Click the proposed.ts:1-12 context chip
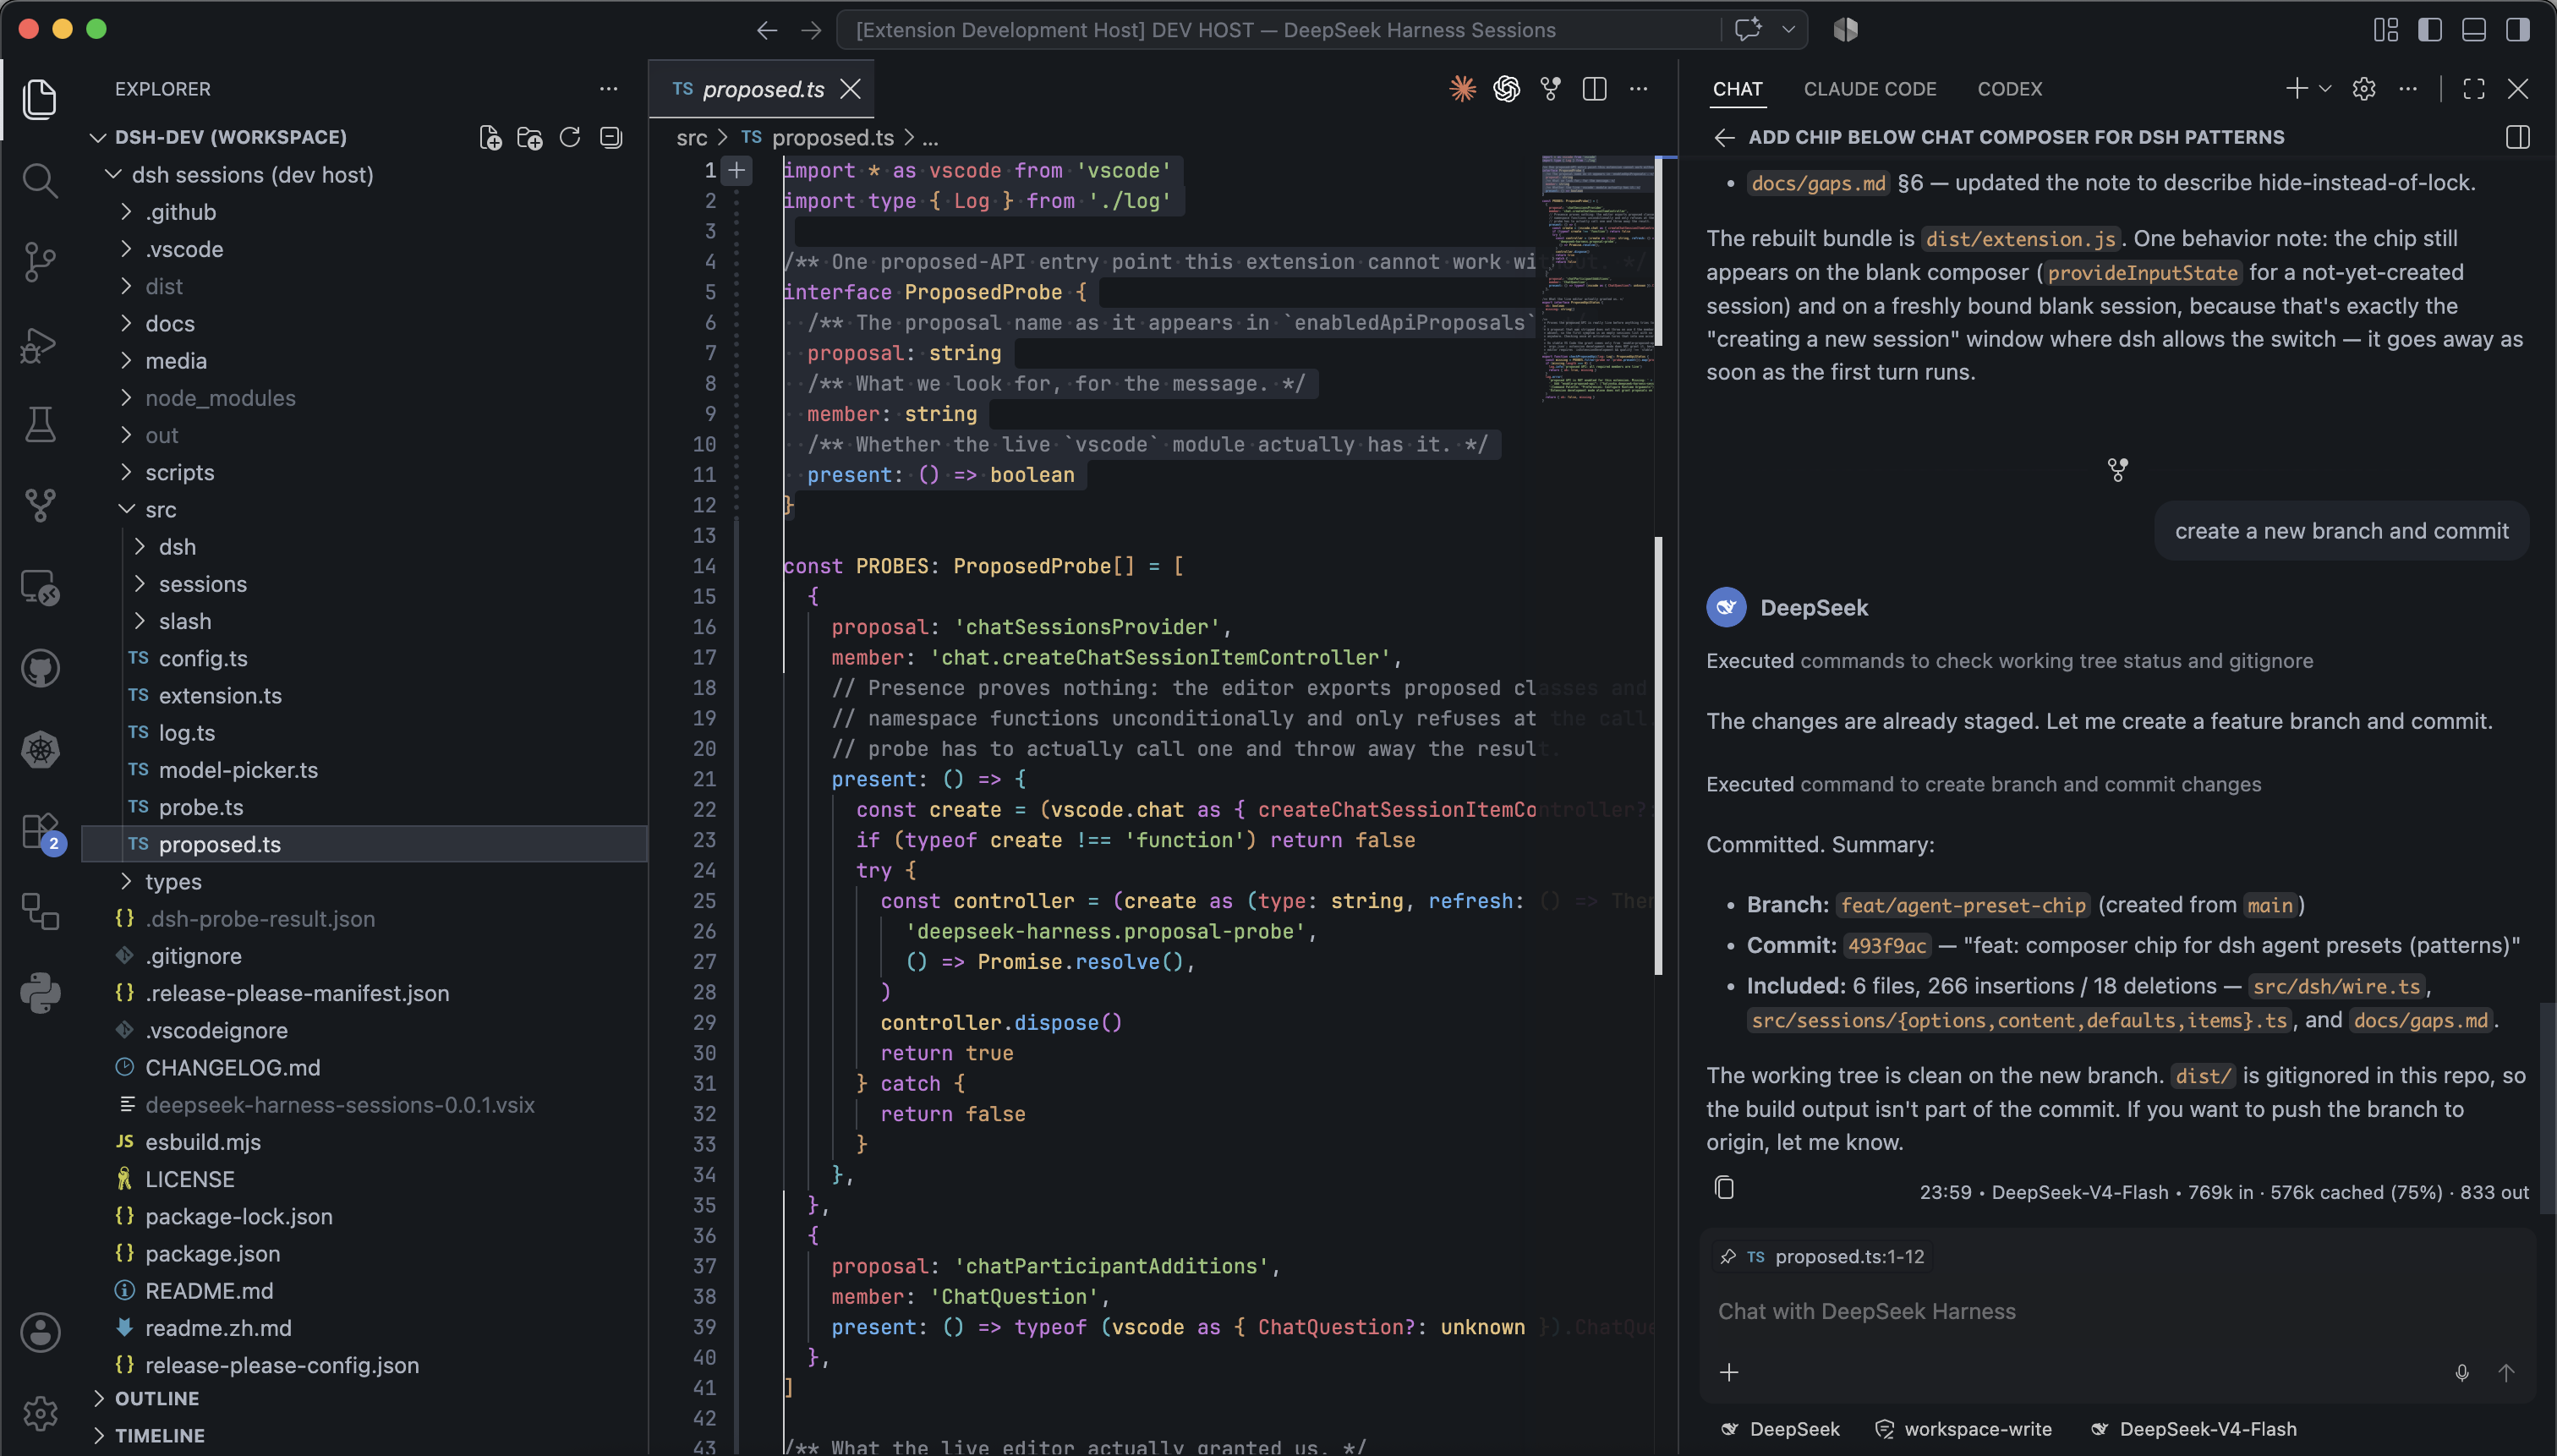 click(x=1823, y=1257)
